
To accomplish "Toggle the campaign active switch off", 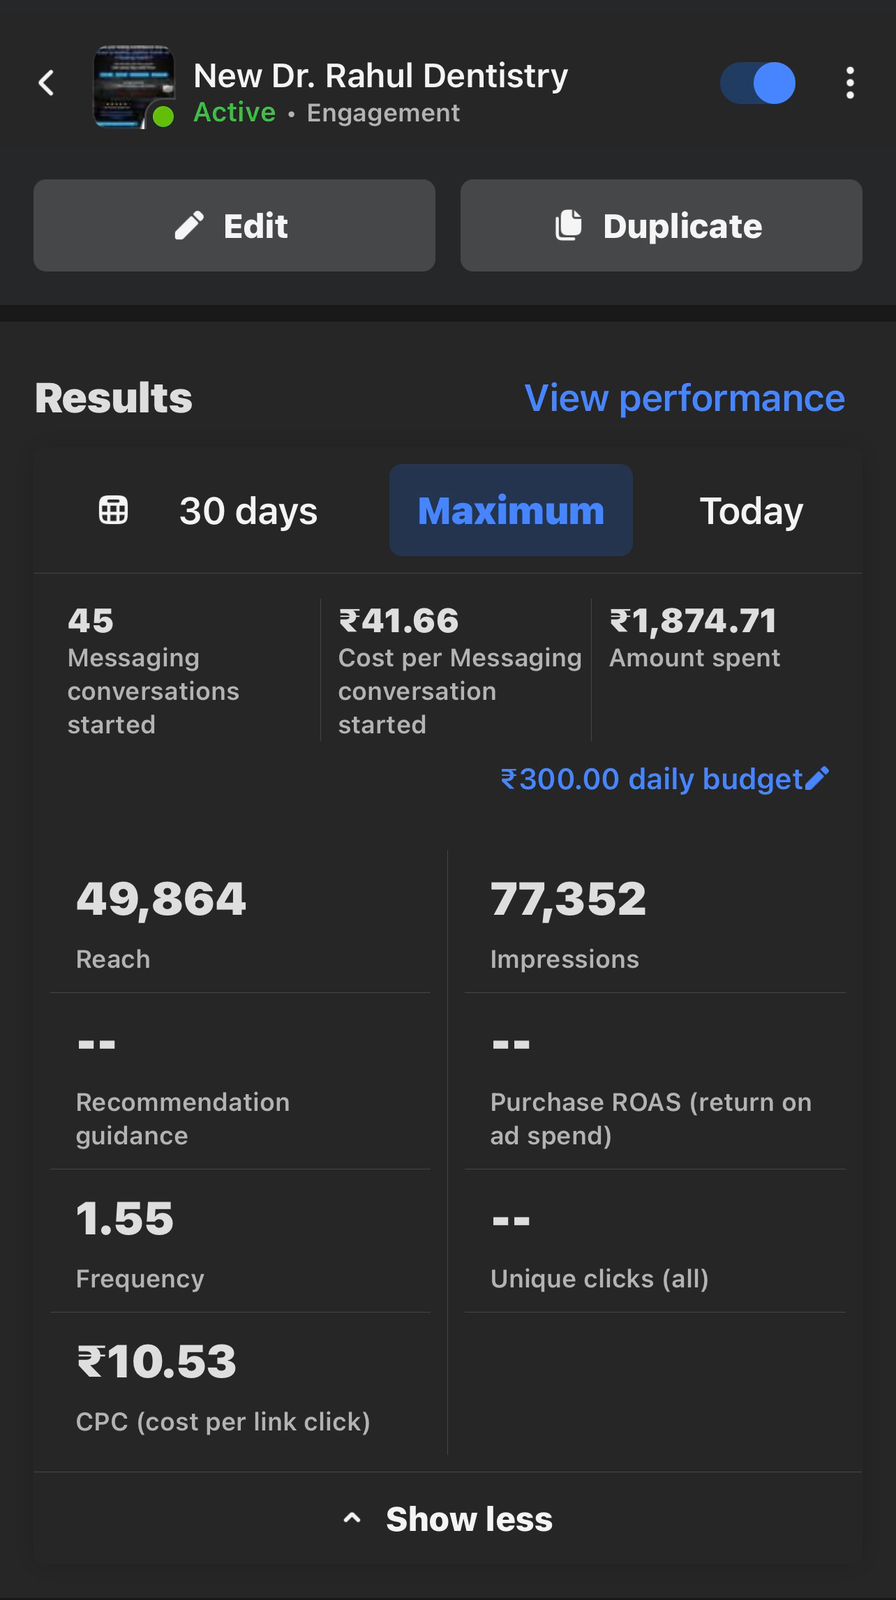I will pyautogui.click(x=759, y=83).
